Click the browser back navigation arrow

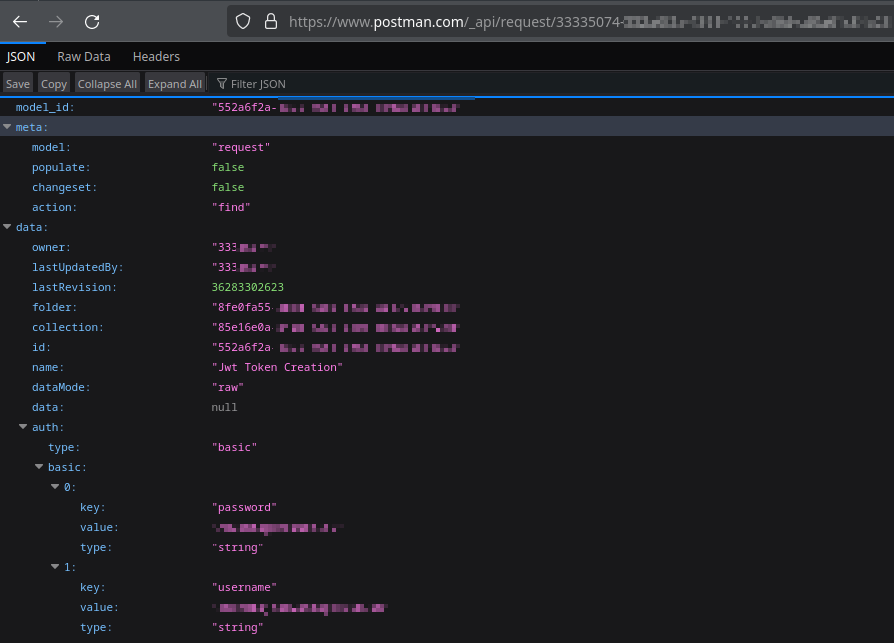pos(22,21)
